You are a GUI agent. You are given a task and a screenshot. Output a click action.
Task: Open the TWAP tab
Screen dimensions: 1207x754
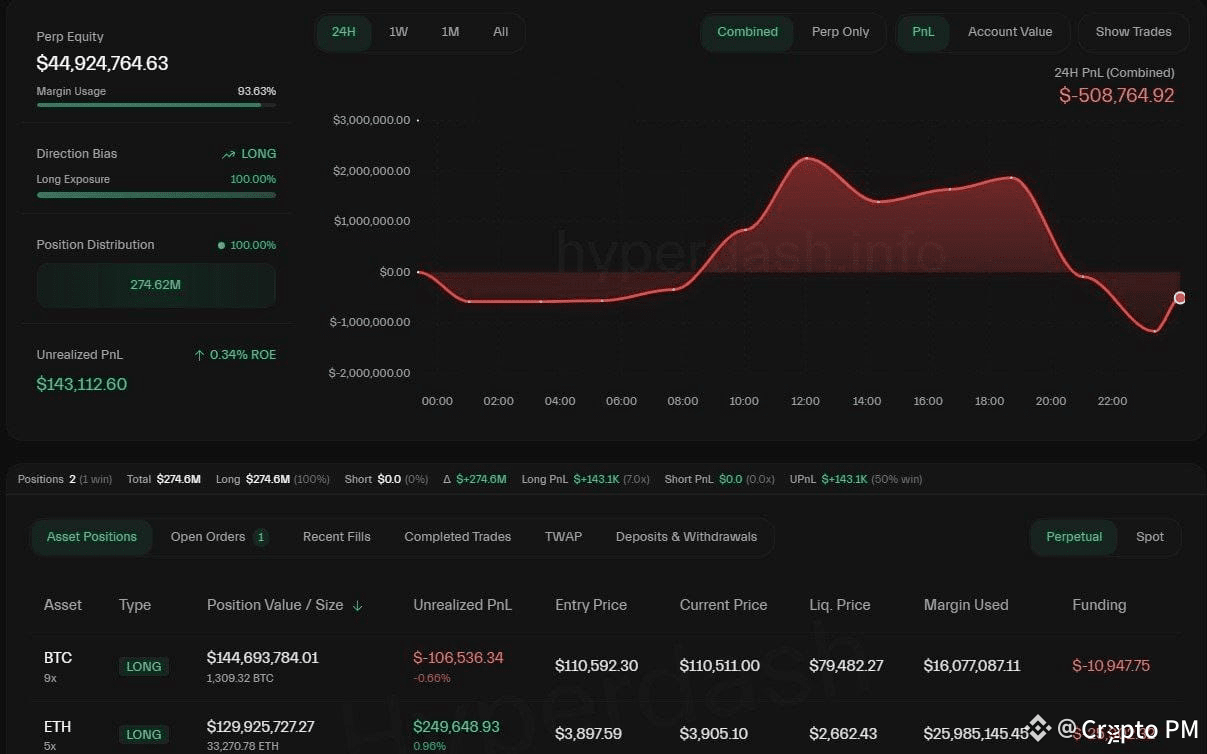tap(563, 536)
